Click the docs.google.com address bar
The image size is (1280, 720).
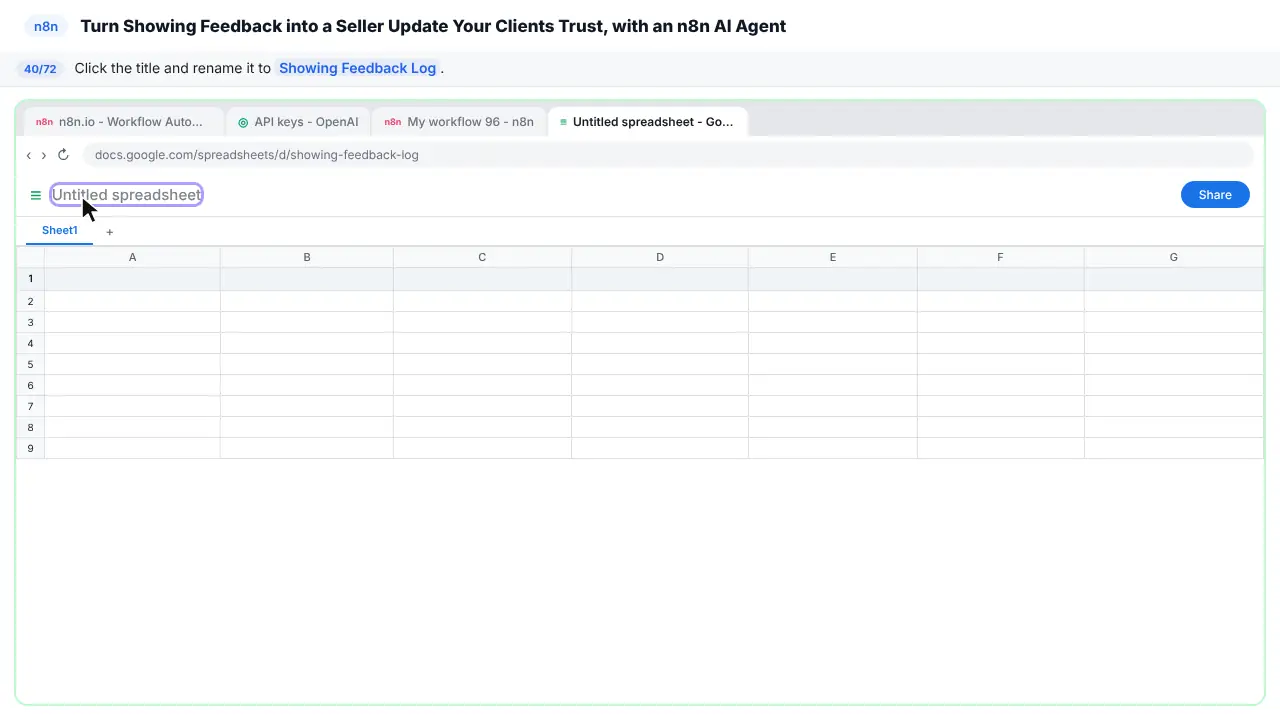coord(668,155)
